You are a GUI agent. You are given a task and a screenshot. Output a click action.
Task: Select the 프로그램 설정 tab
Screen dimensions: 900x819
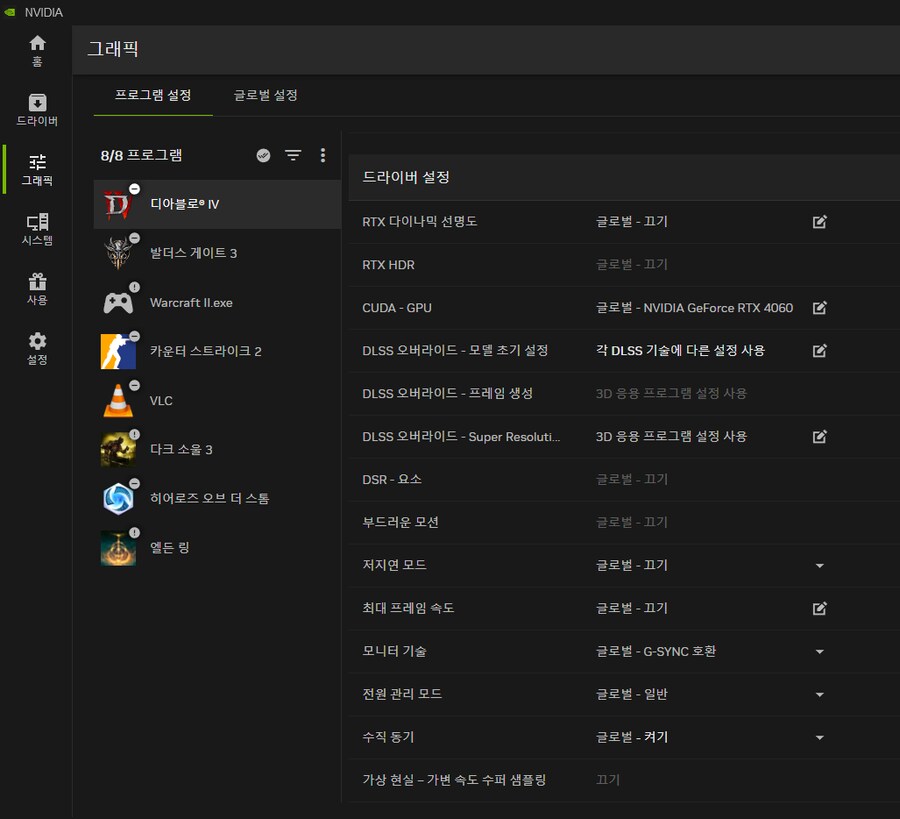click(x=152, y=93)
